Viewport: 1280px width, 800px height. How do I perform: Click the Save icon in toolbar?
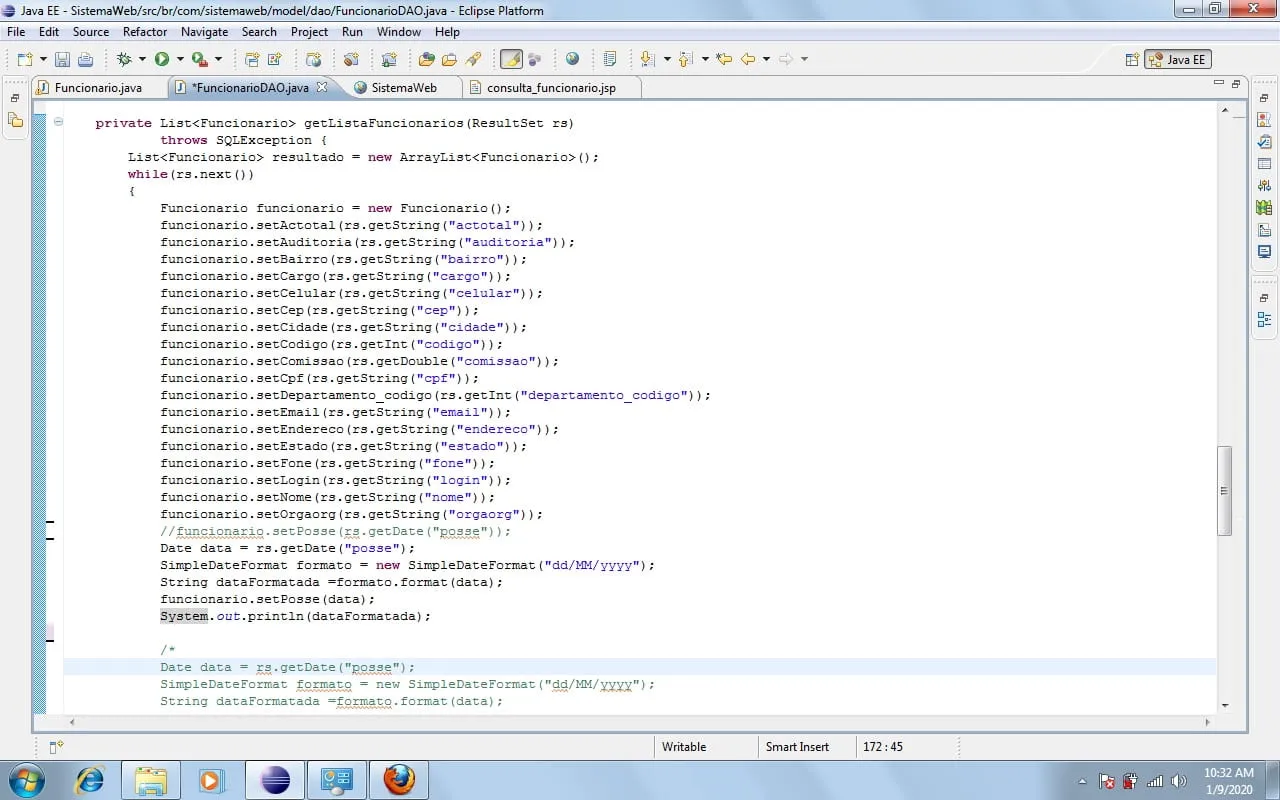(62, 60)
